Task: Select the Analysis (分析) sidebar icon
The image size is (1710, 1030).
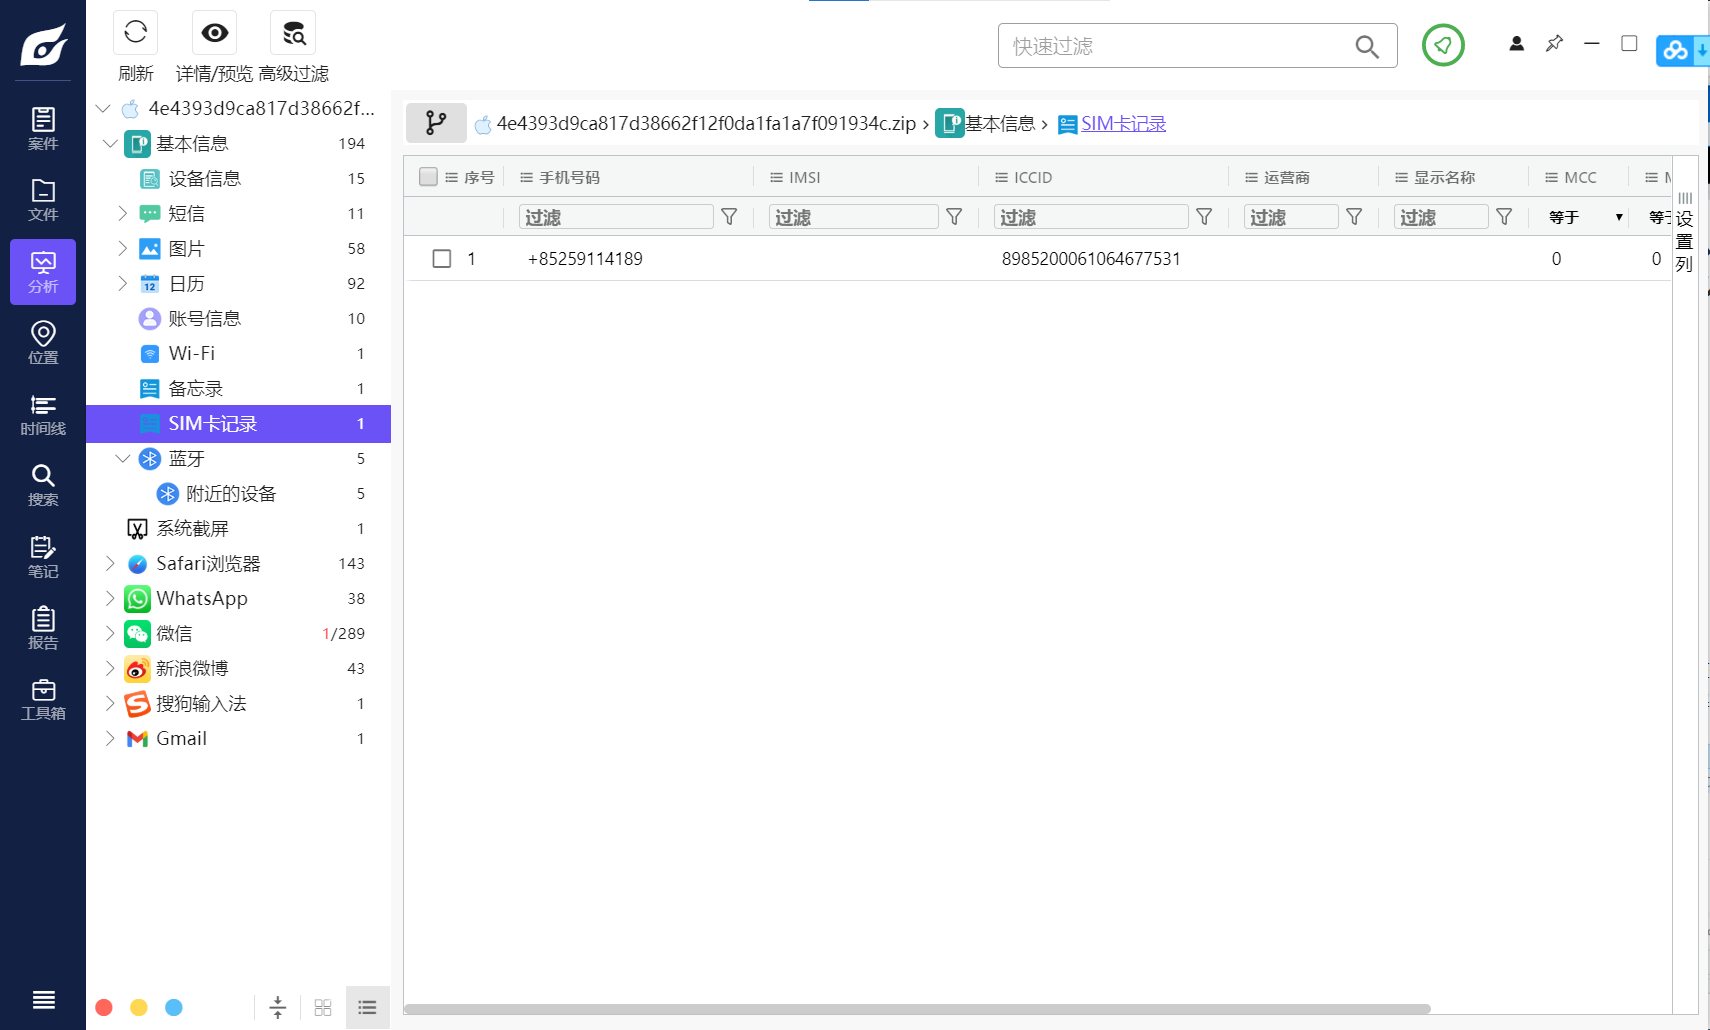Action: coord(43,271)
